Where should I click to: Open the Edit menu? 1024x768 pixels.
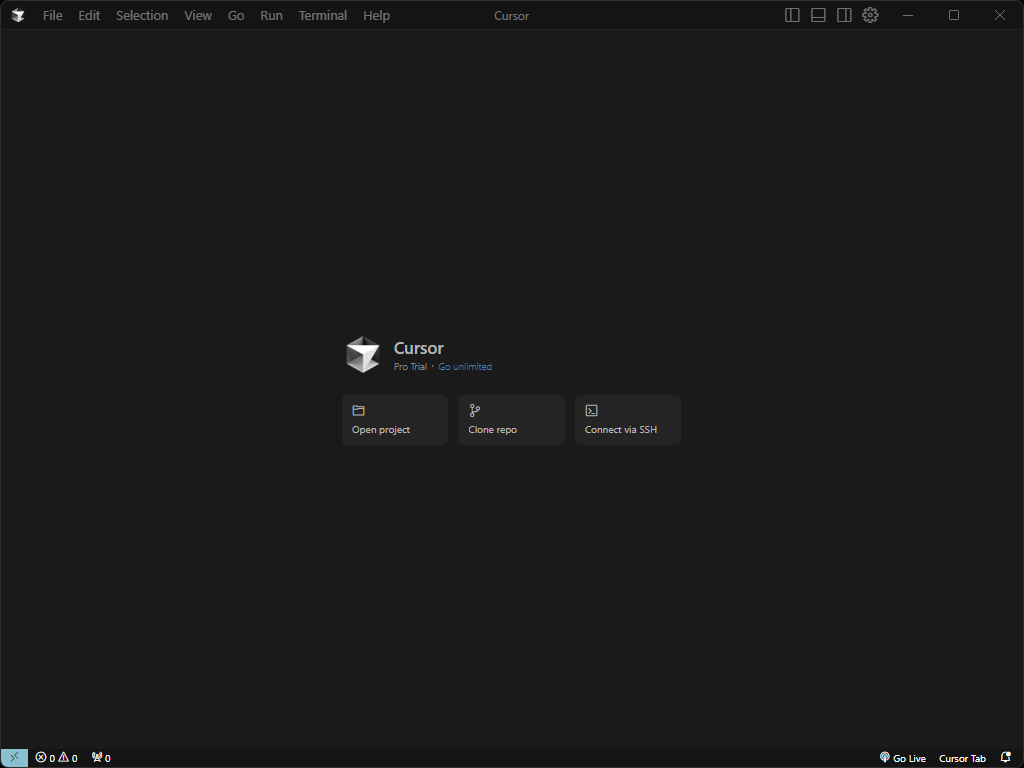89,15
